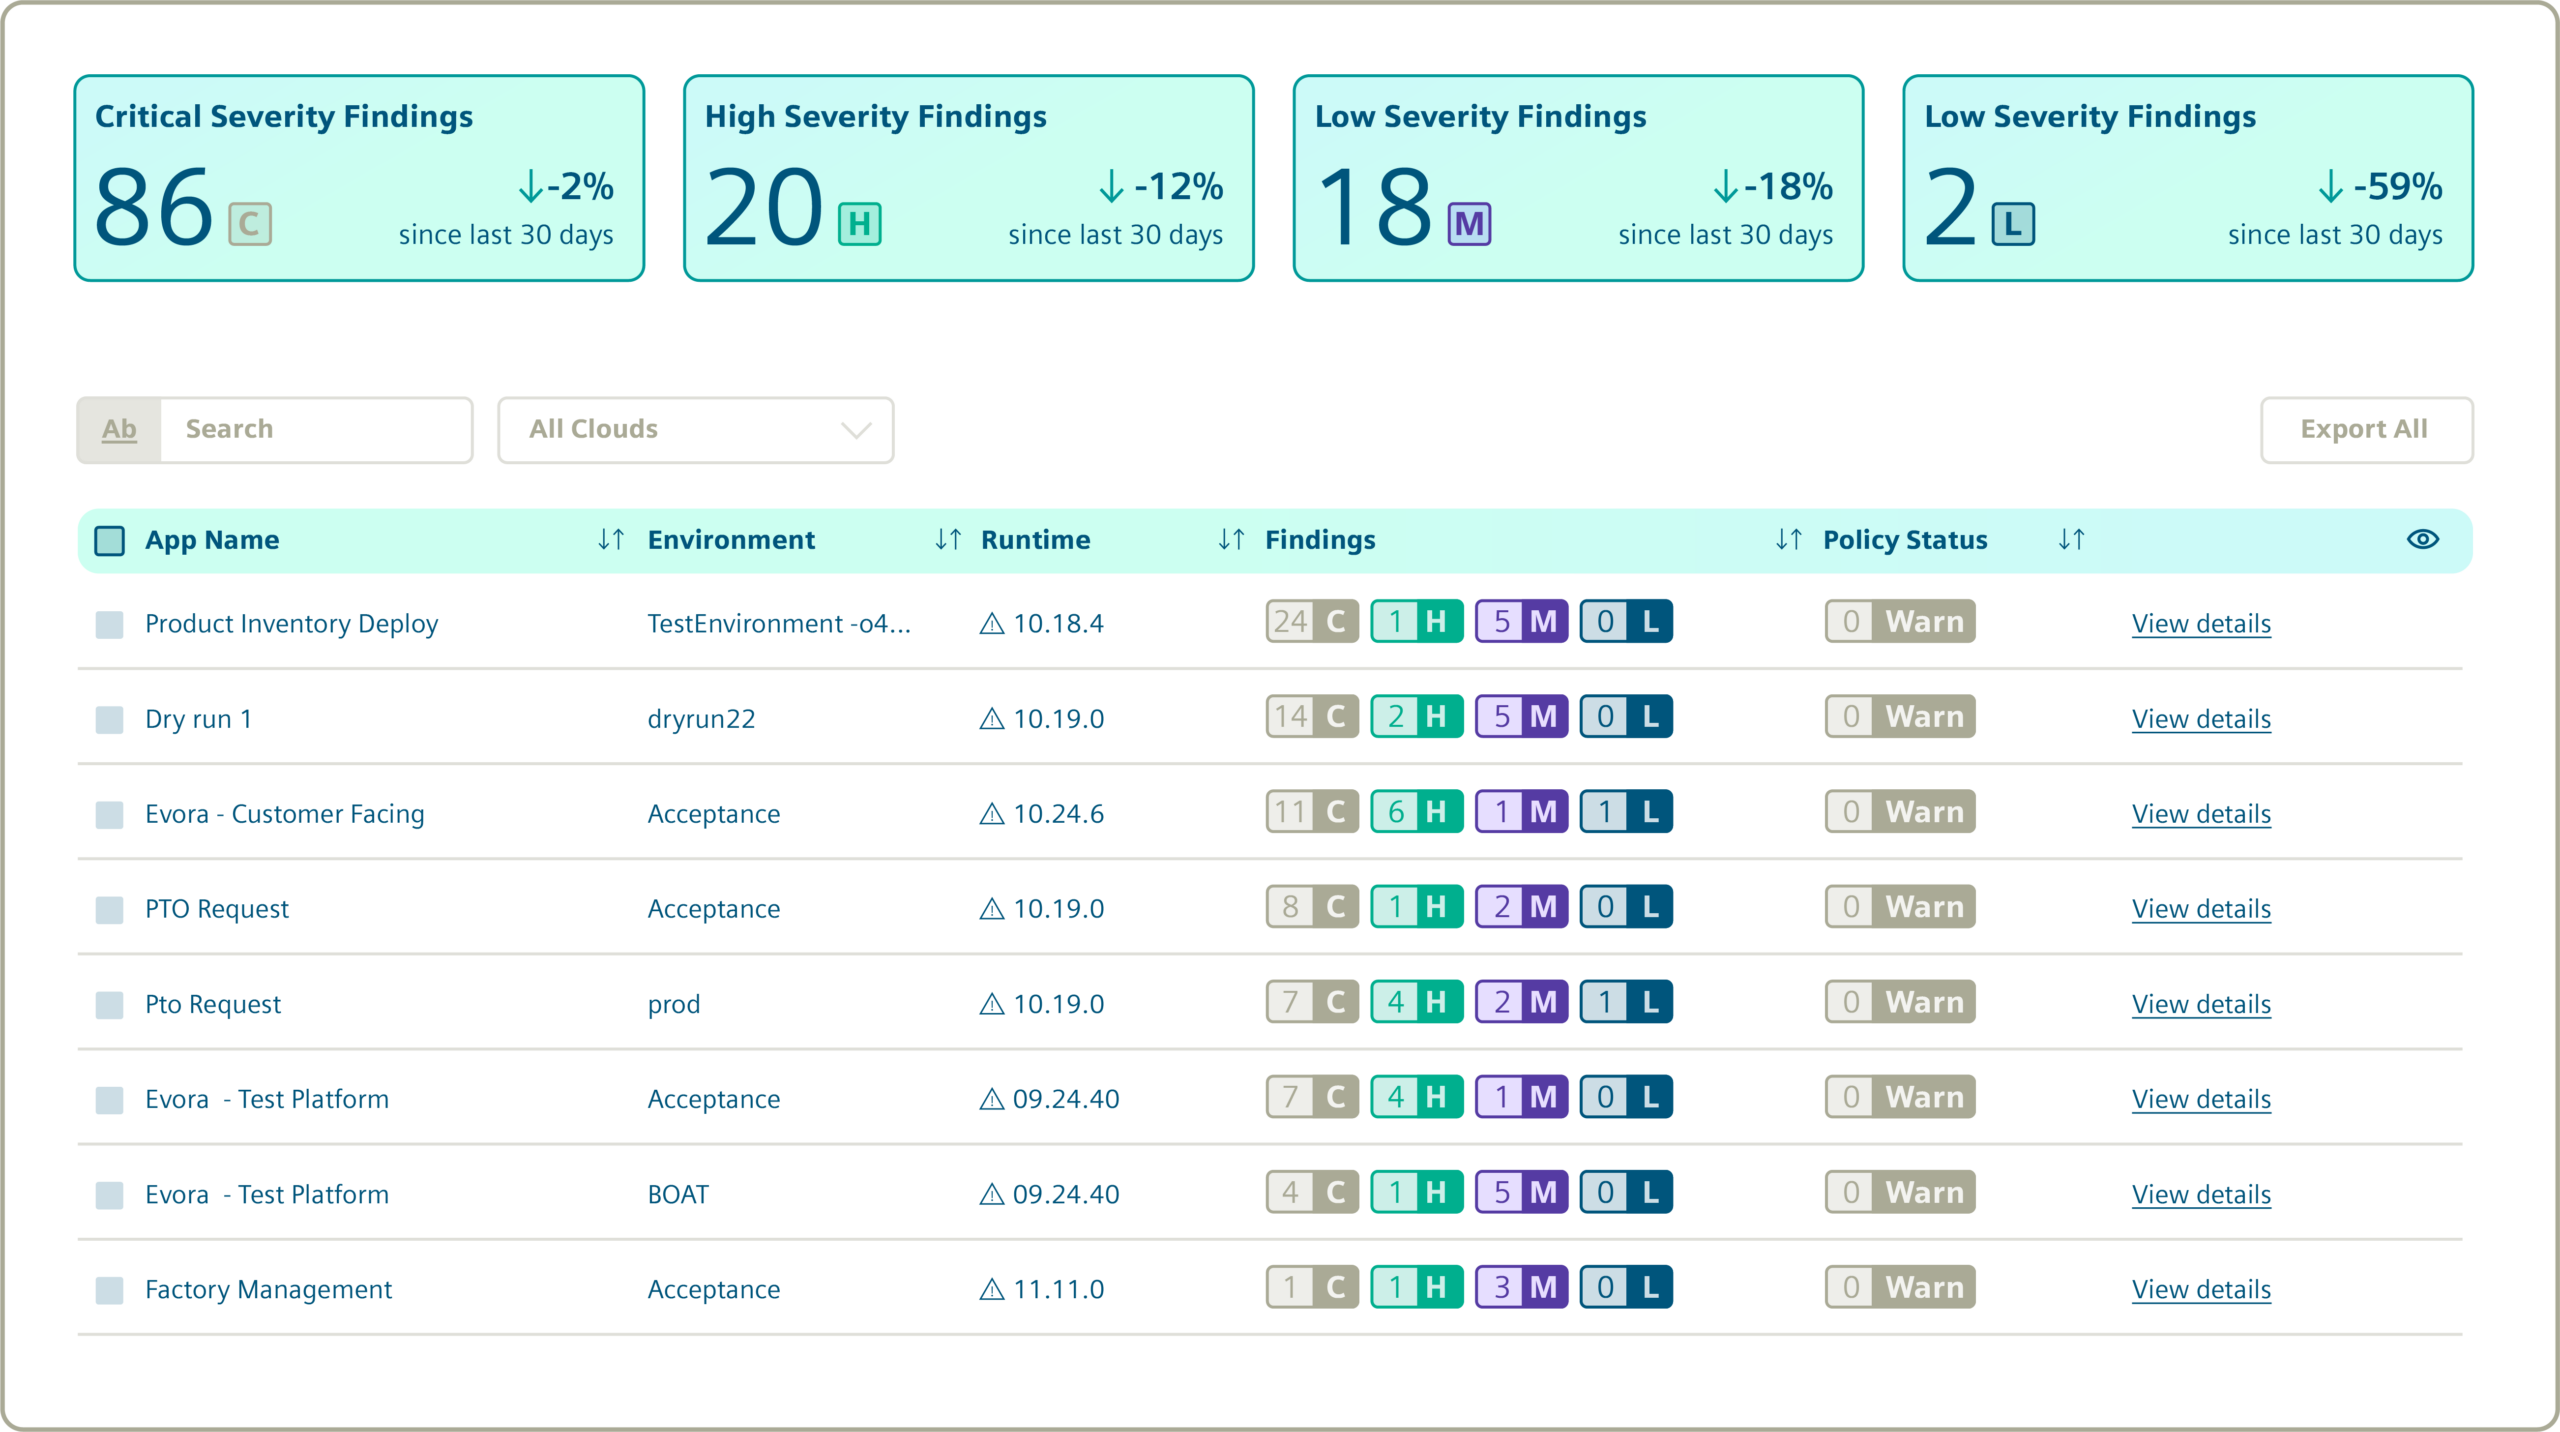Click 6 H high badge for Evora - Customer Facing
This screenshot has width=2560, height=1432.
[x=1417, y=811]
